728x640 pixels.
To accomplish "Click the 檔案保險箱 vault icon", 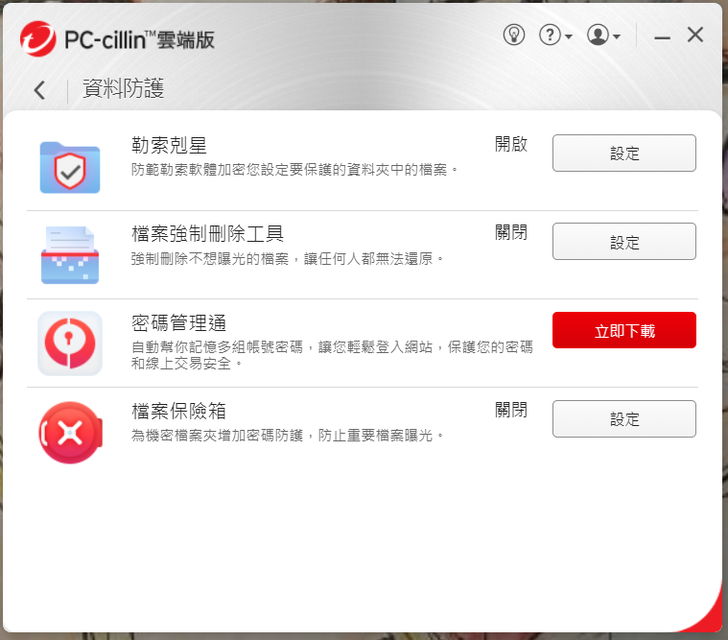I will [x=70, y=432].
